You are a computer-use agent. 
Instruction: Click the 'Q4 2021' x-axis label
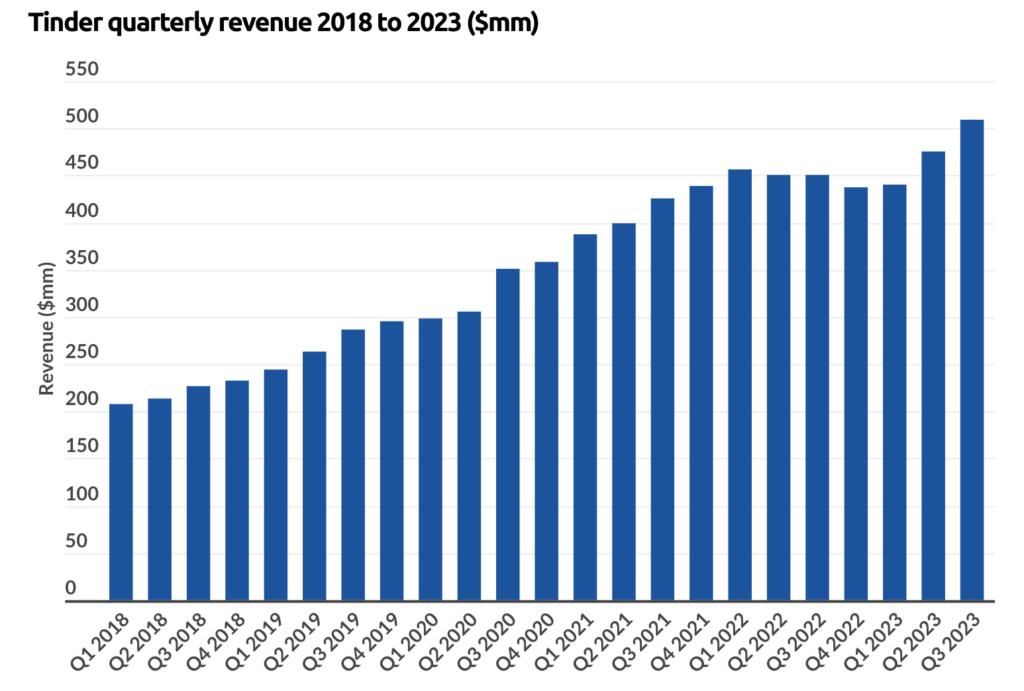point(680,642)
